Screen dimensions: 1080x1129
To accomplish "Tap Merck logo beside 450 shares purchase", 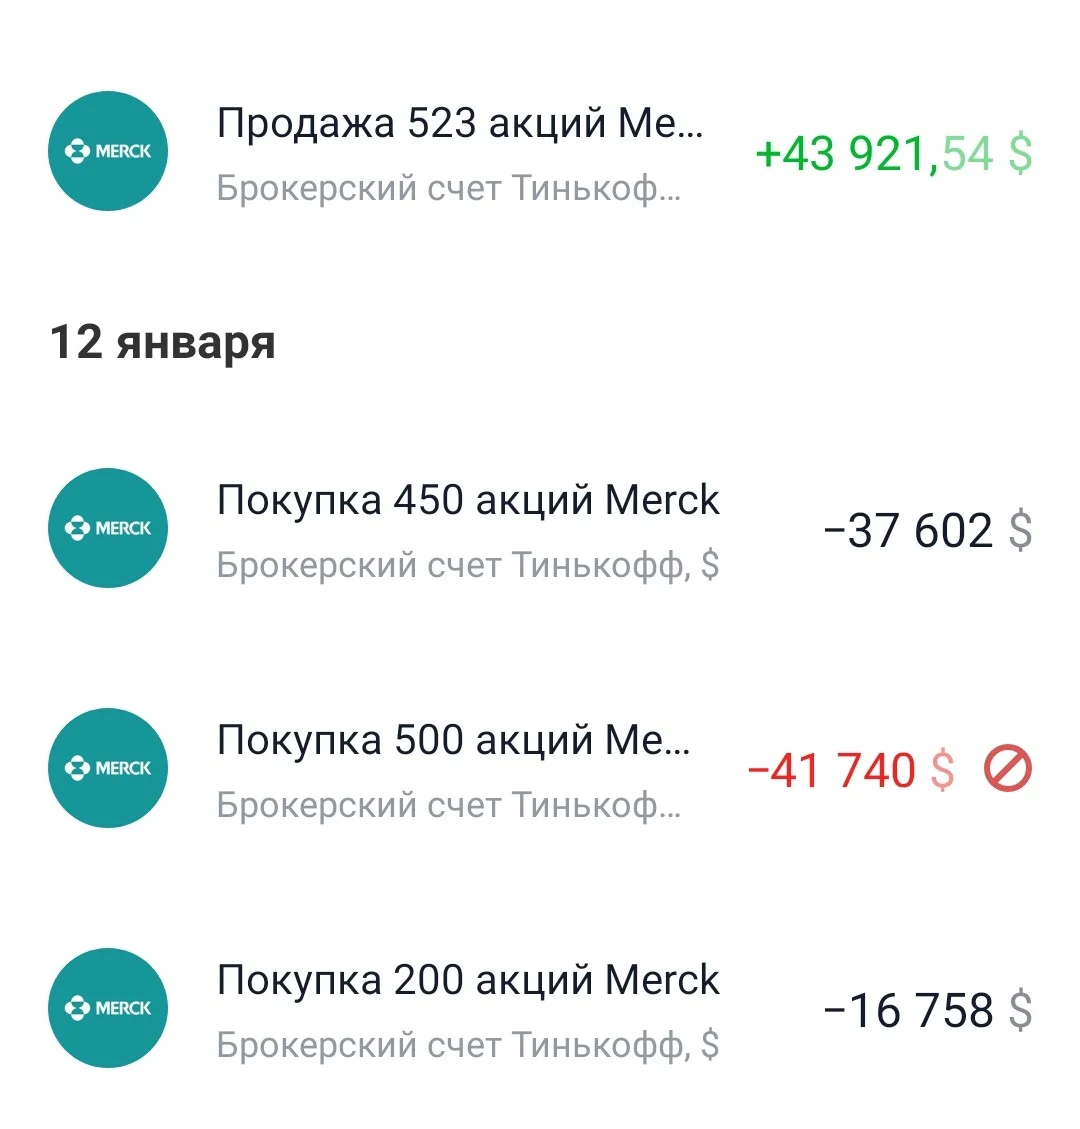I will [x=108, y=528].
